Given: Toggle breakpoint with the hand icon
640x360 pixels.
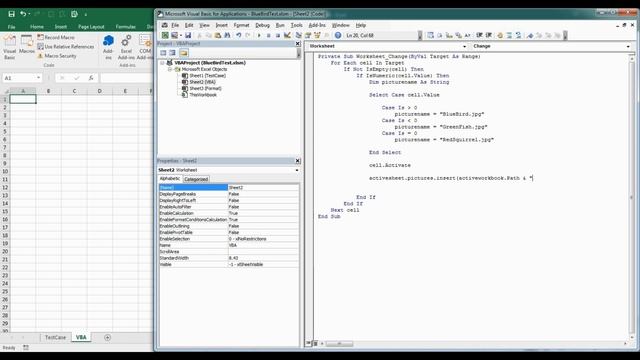Looking at the screenshot, I should tap(500, 36).
